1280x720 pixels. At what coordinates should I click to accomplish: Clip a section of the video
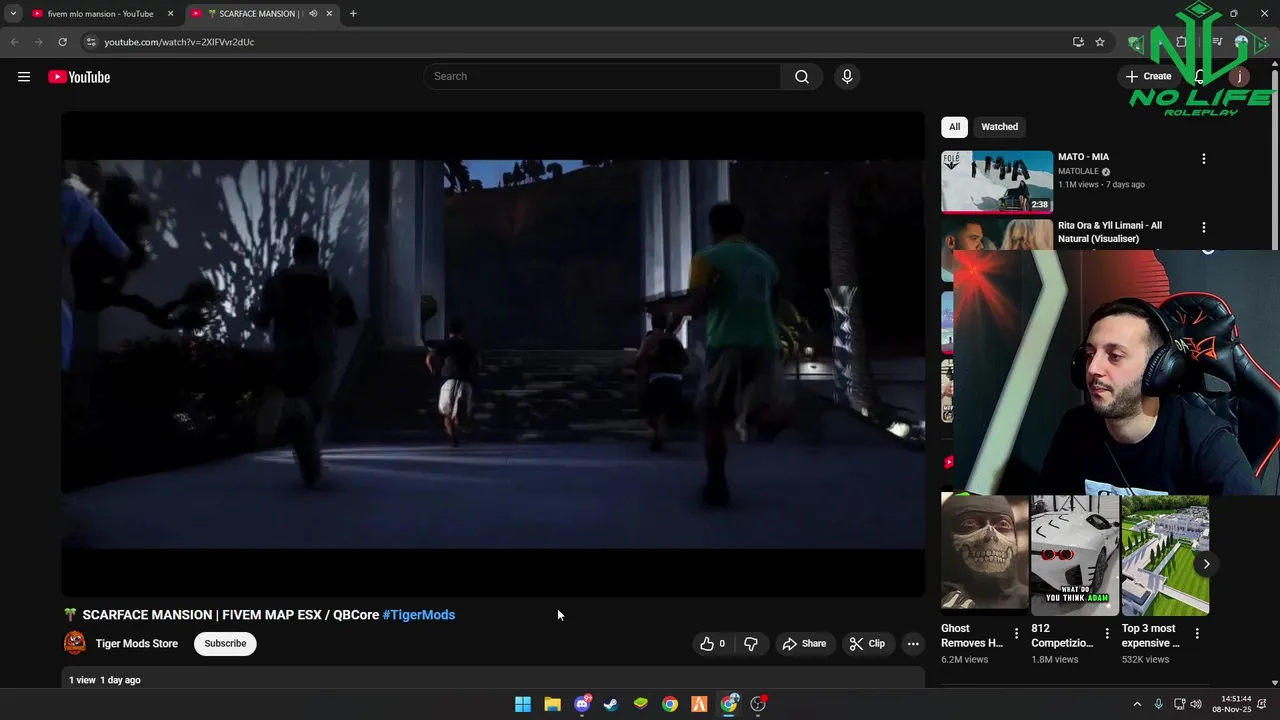[x=867, y=644]
